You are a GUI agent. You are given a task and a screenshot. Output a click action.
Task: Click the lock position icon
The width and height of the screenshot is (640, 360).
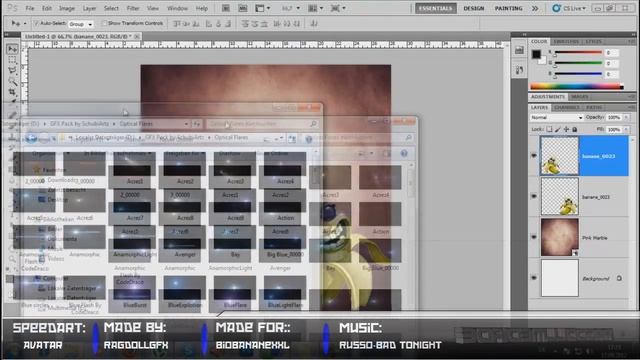[566, 129]
